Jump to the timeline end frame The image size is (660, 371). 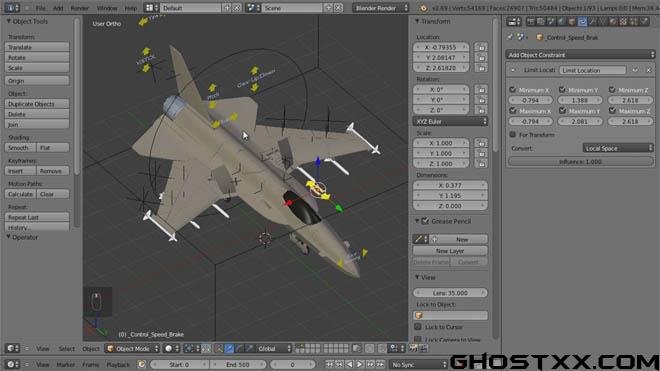click(x=380, y=364)
